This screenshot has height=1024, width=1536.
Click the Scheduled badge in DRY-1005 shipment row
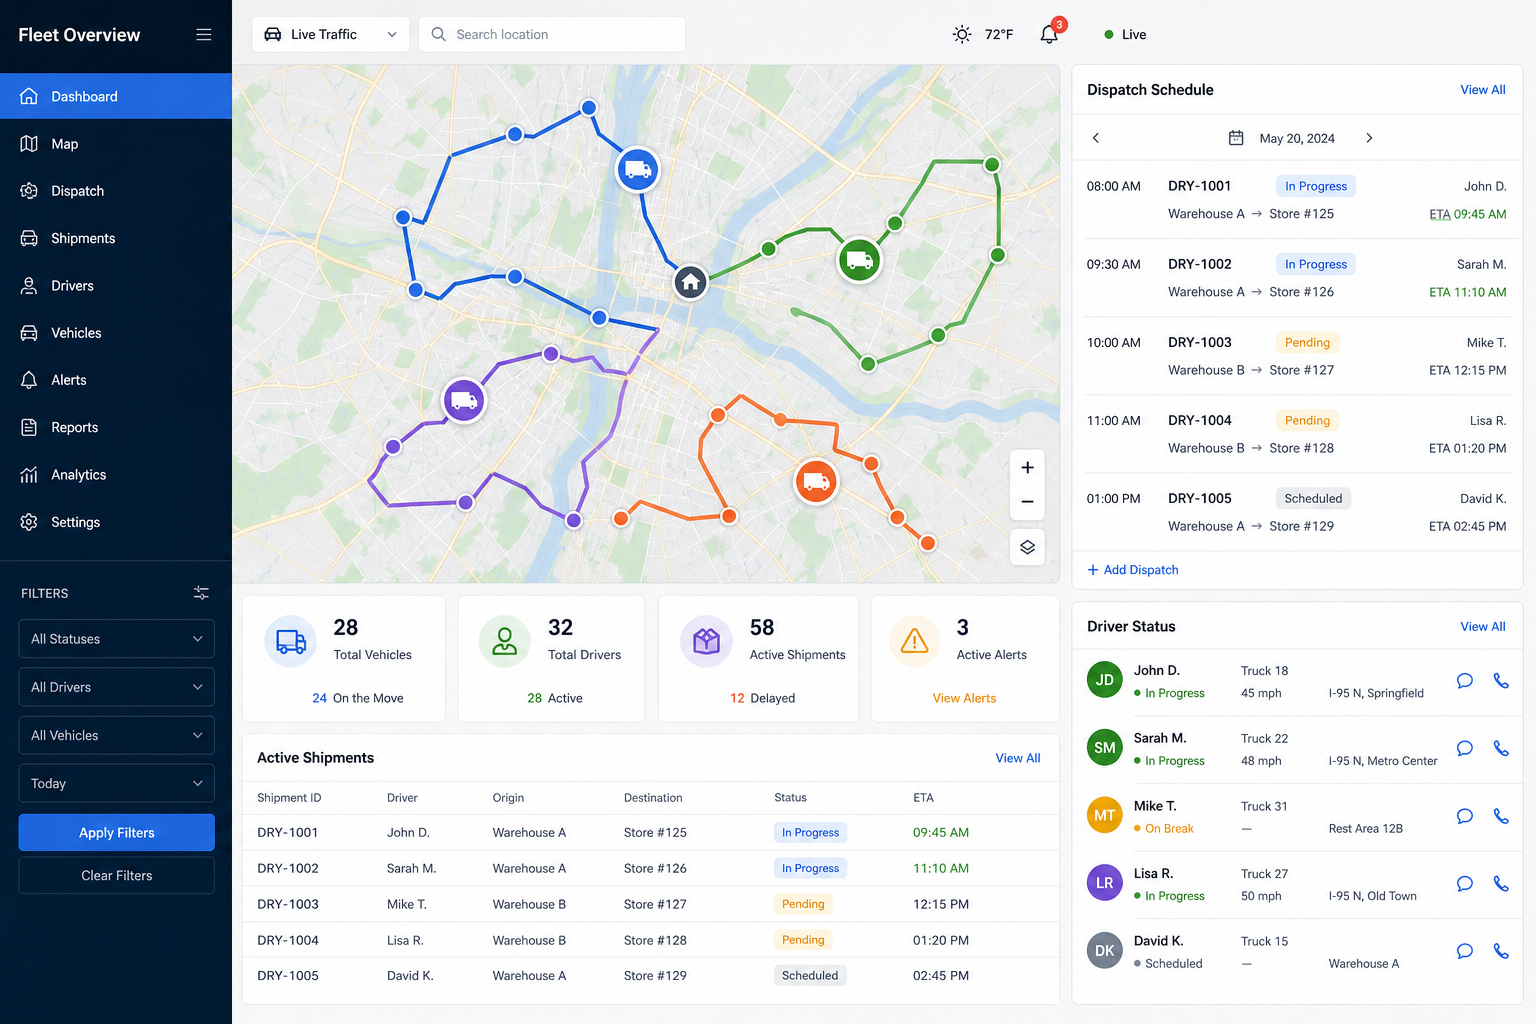tap(810, 975)
